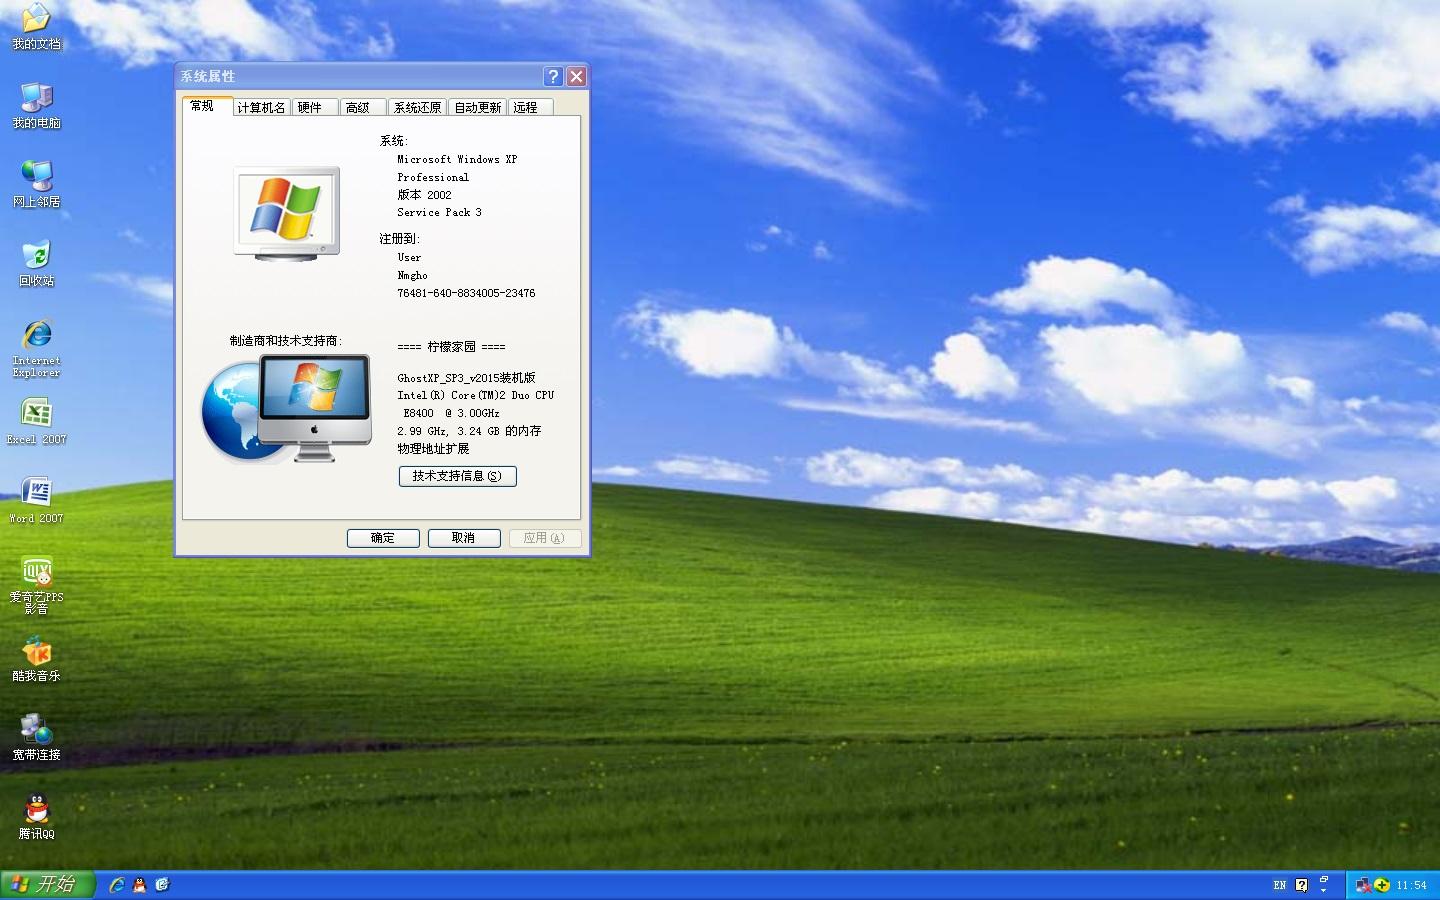
Task: Click the 取消 button
Action: coord(464,538)
